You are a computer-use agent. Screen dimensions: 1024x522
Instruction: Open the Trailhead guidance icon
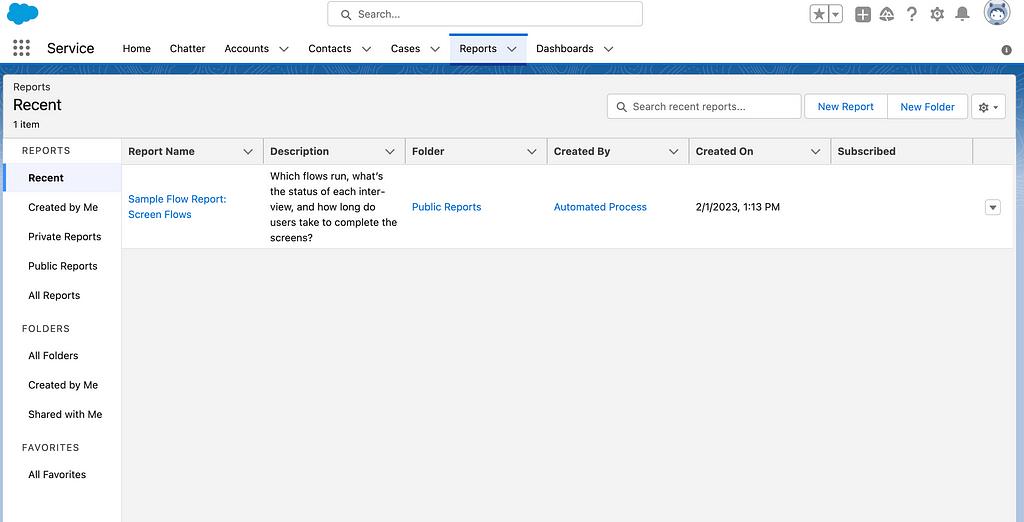point(887,14)
